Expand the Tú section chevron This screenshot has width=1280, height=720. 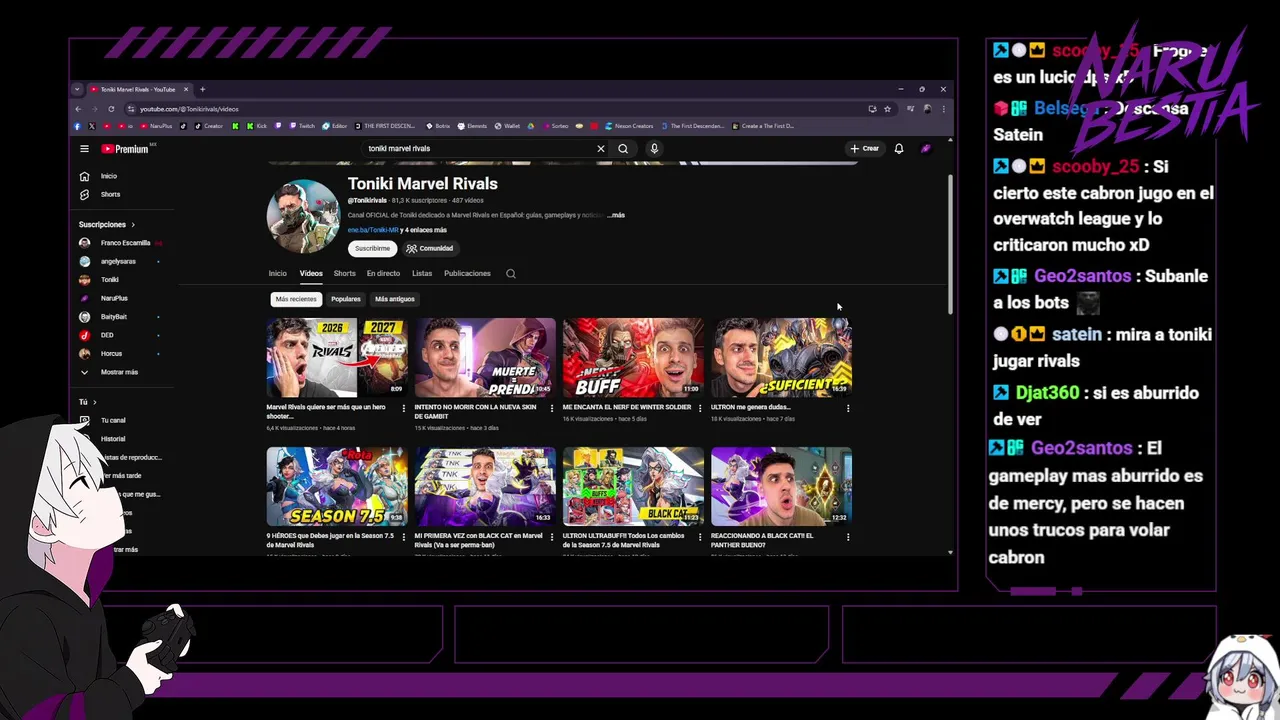click(x=95, y=402)
